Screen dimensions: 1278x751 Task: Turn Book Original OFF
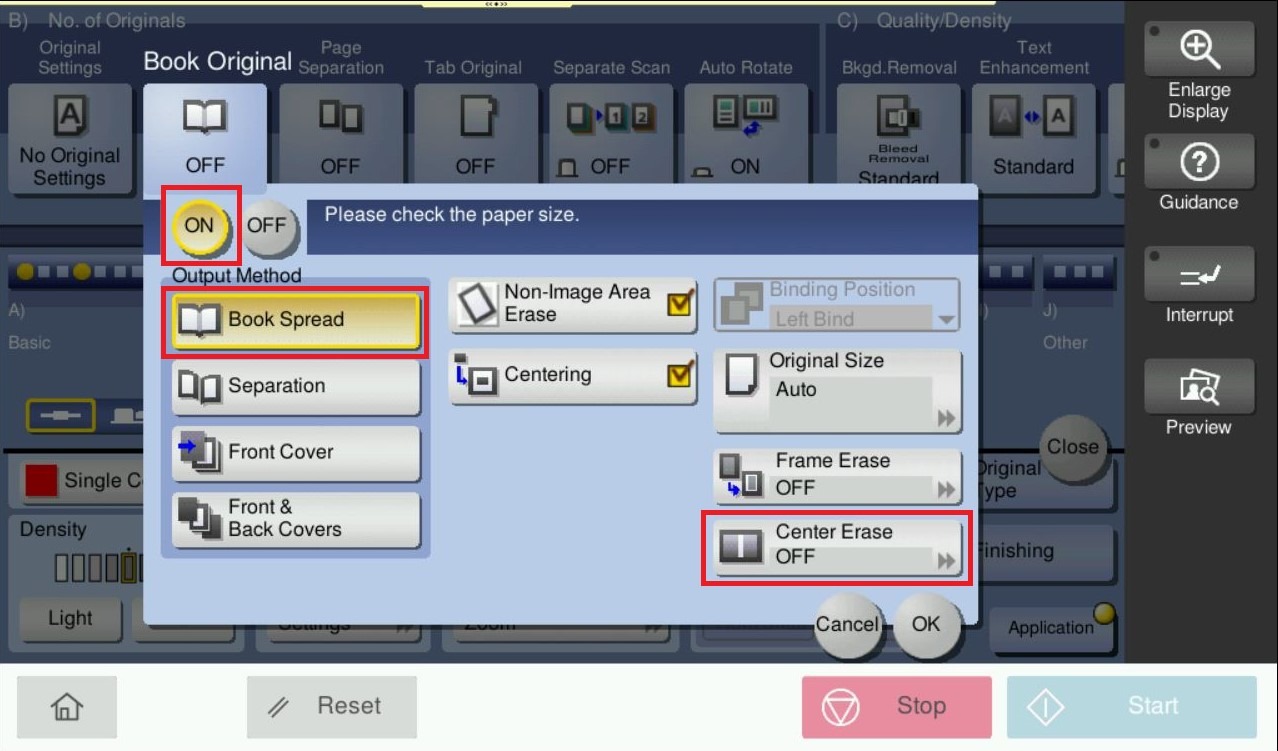[265, 225]
